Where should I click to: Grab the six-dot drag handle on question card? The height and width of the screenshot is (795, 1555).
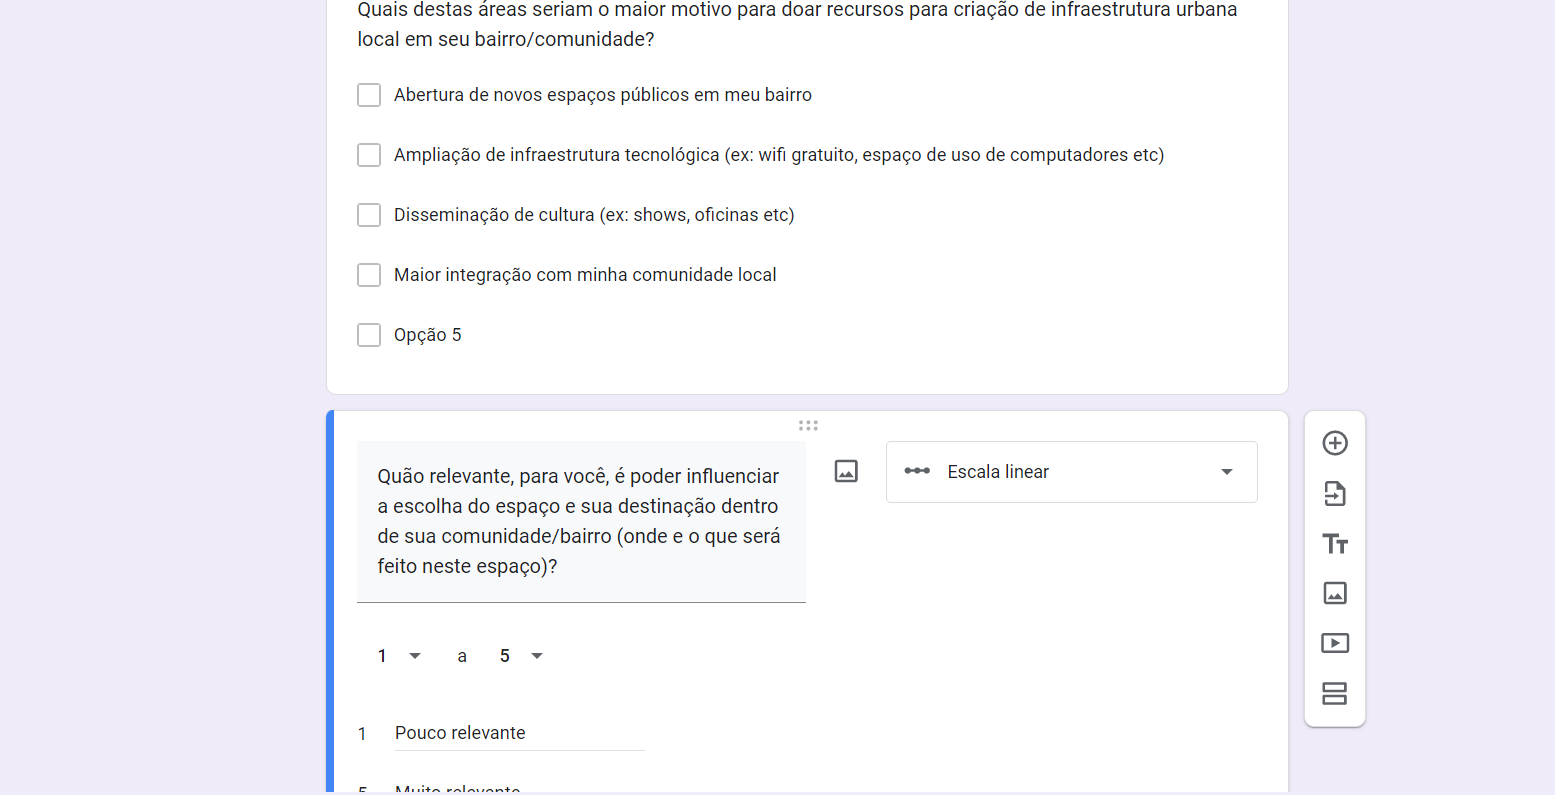click(x=808, y=425)
